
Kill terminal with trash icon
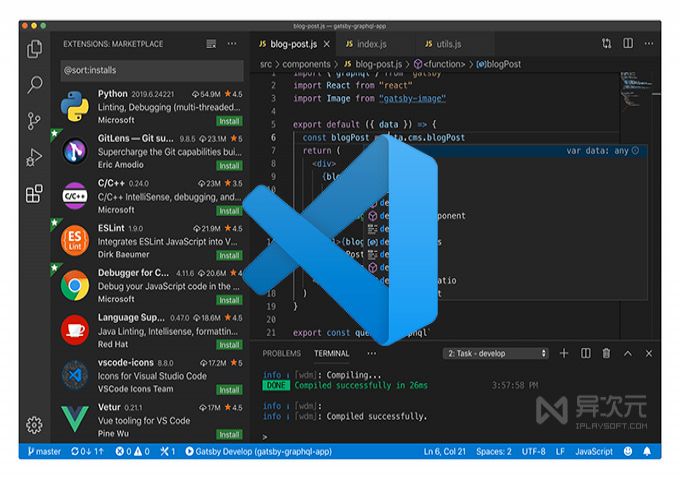pyautogui.click(x=606, y=353)
